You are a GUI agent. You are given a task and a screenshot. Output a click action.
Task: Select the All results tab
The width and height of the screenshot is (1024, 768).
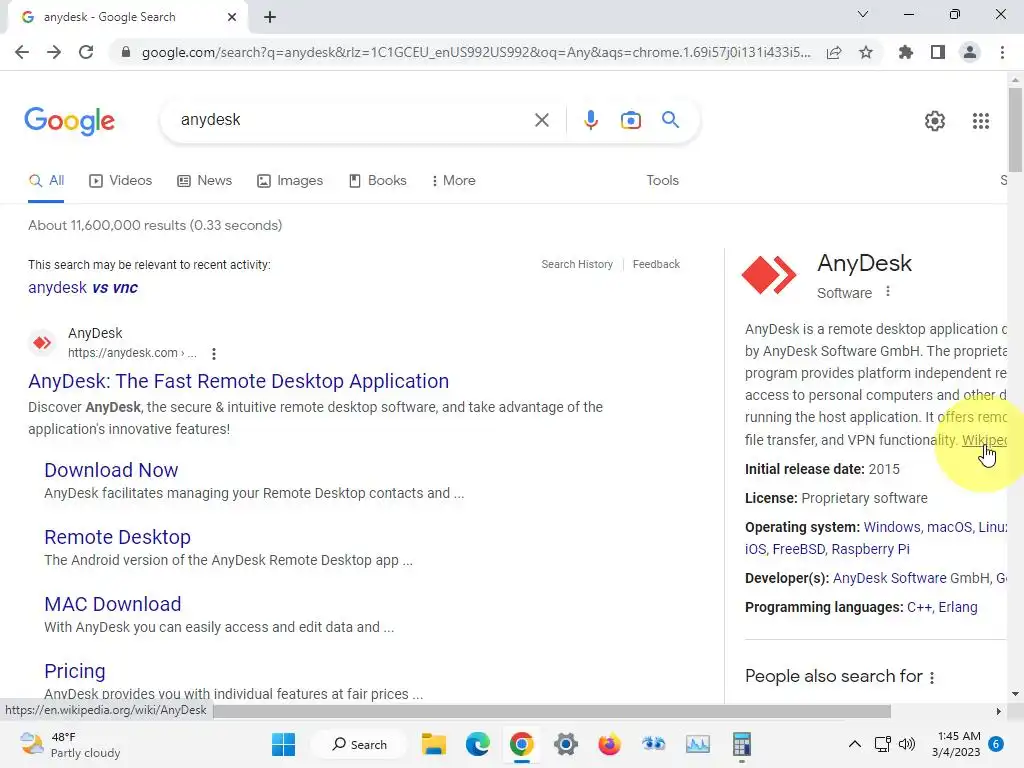pos(46,181)
